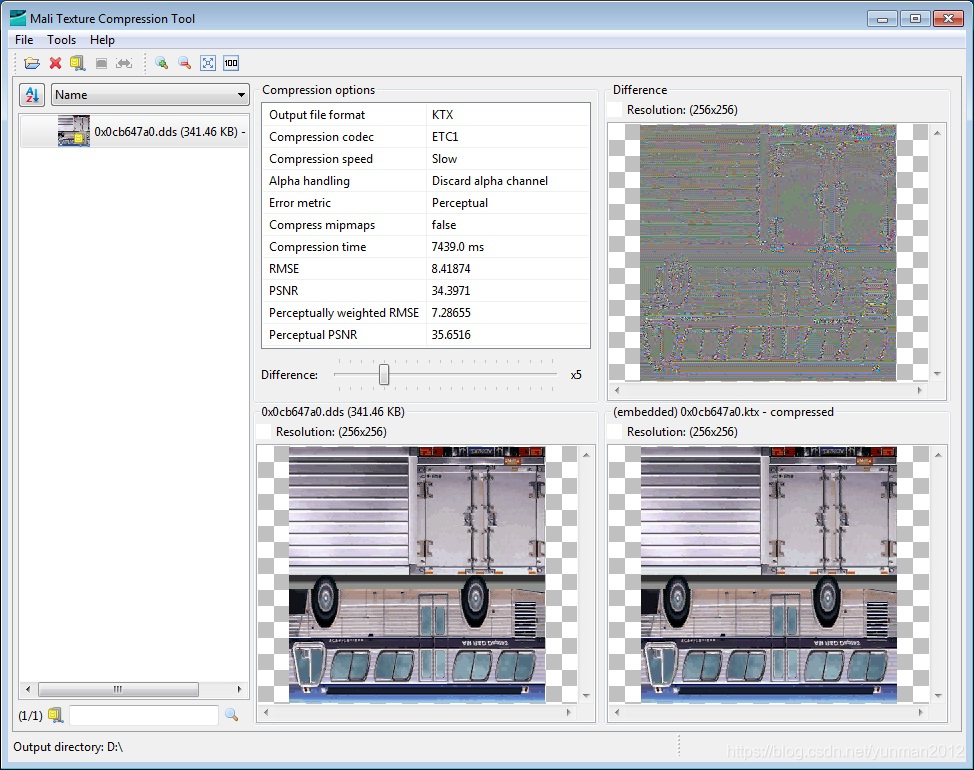Click the original dds image preview
This screenshot has width=974, height=770.
[417, 574]
